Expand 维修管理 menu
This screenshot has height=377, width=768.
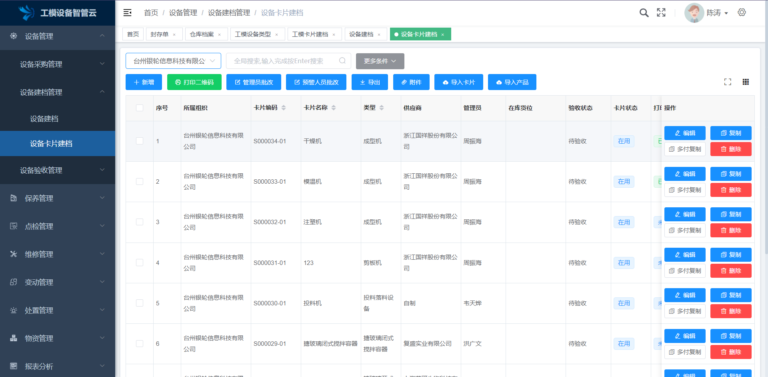click(x=57, y=254)
